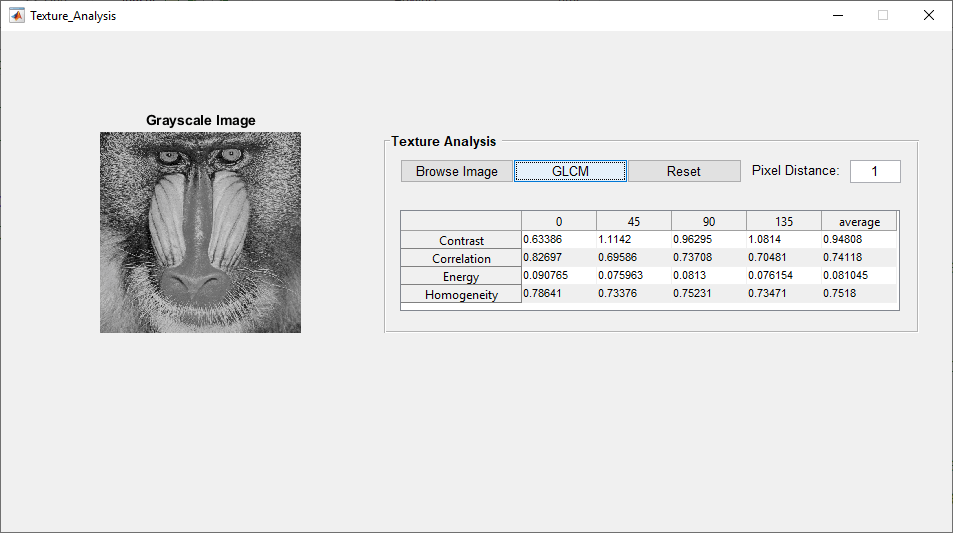Select Energy value 0.0813 cell

708,276
